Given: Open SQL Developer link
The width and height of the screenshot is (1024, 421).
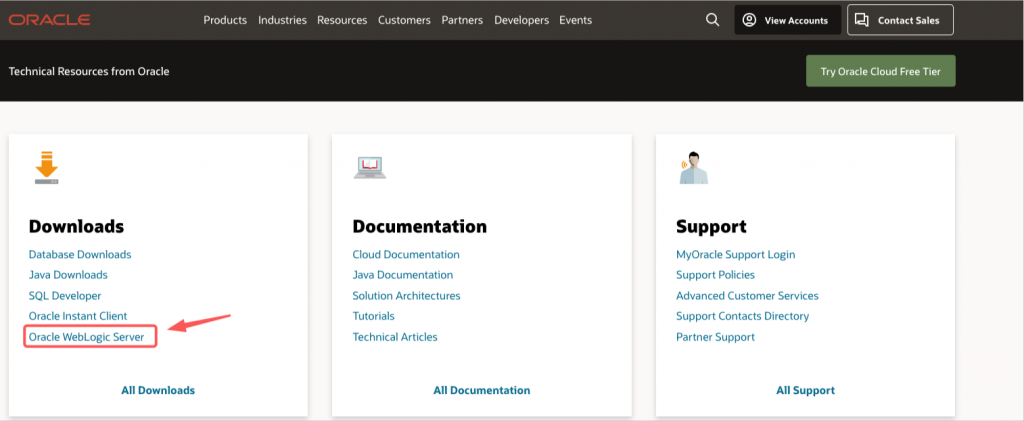Looking at the screenshot, I should coord(65,296).
